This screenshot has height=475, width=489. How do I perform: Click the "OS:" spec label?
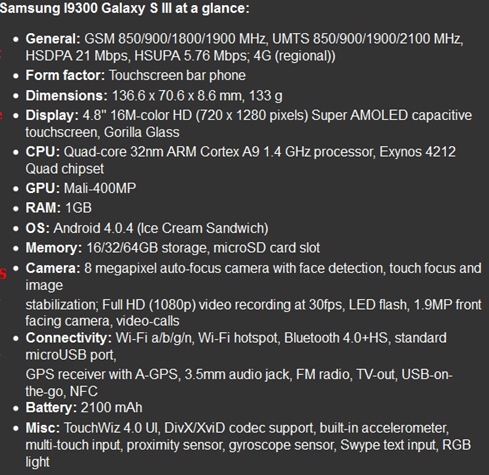pos(38,228)
